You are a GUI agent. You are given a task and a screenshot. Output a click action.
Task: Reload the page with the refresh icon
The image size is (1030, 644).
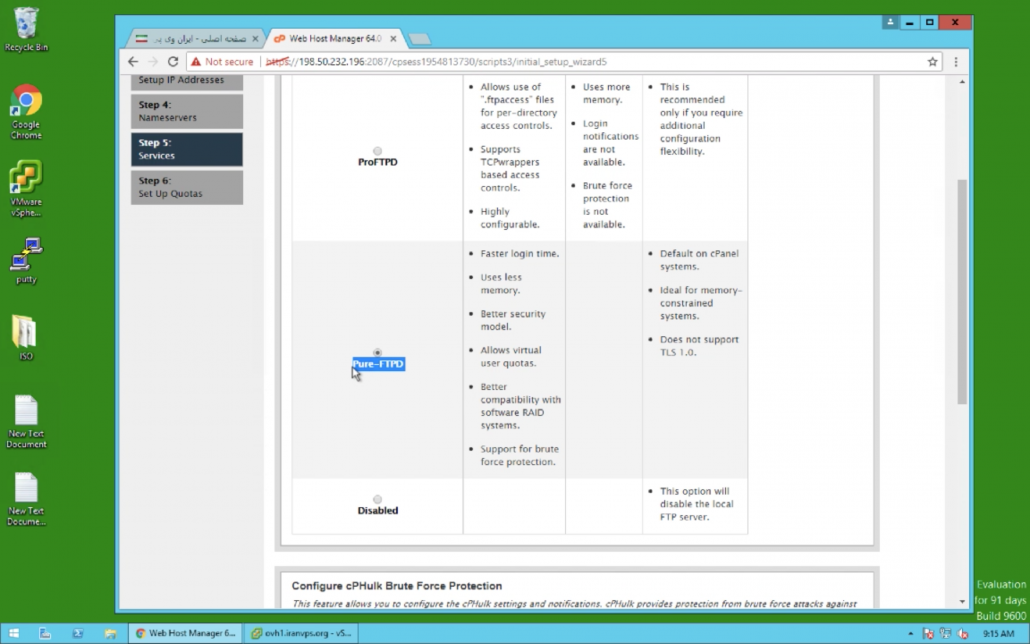pyautogui.click(x=173, y=62)
